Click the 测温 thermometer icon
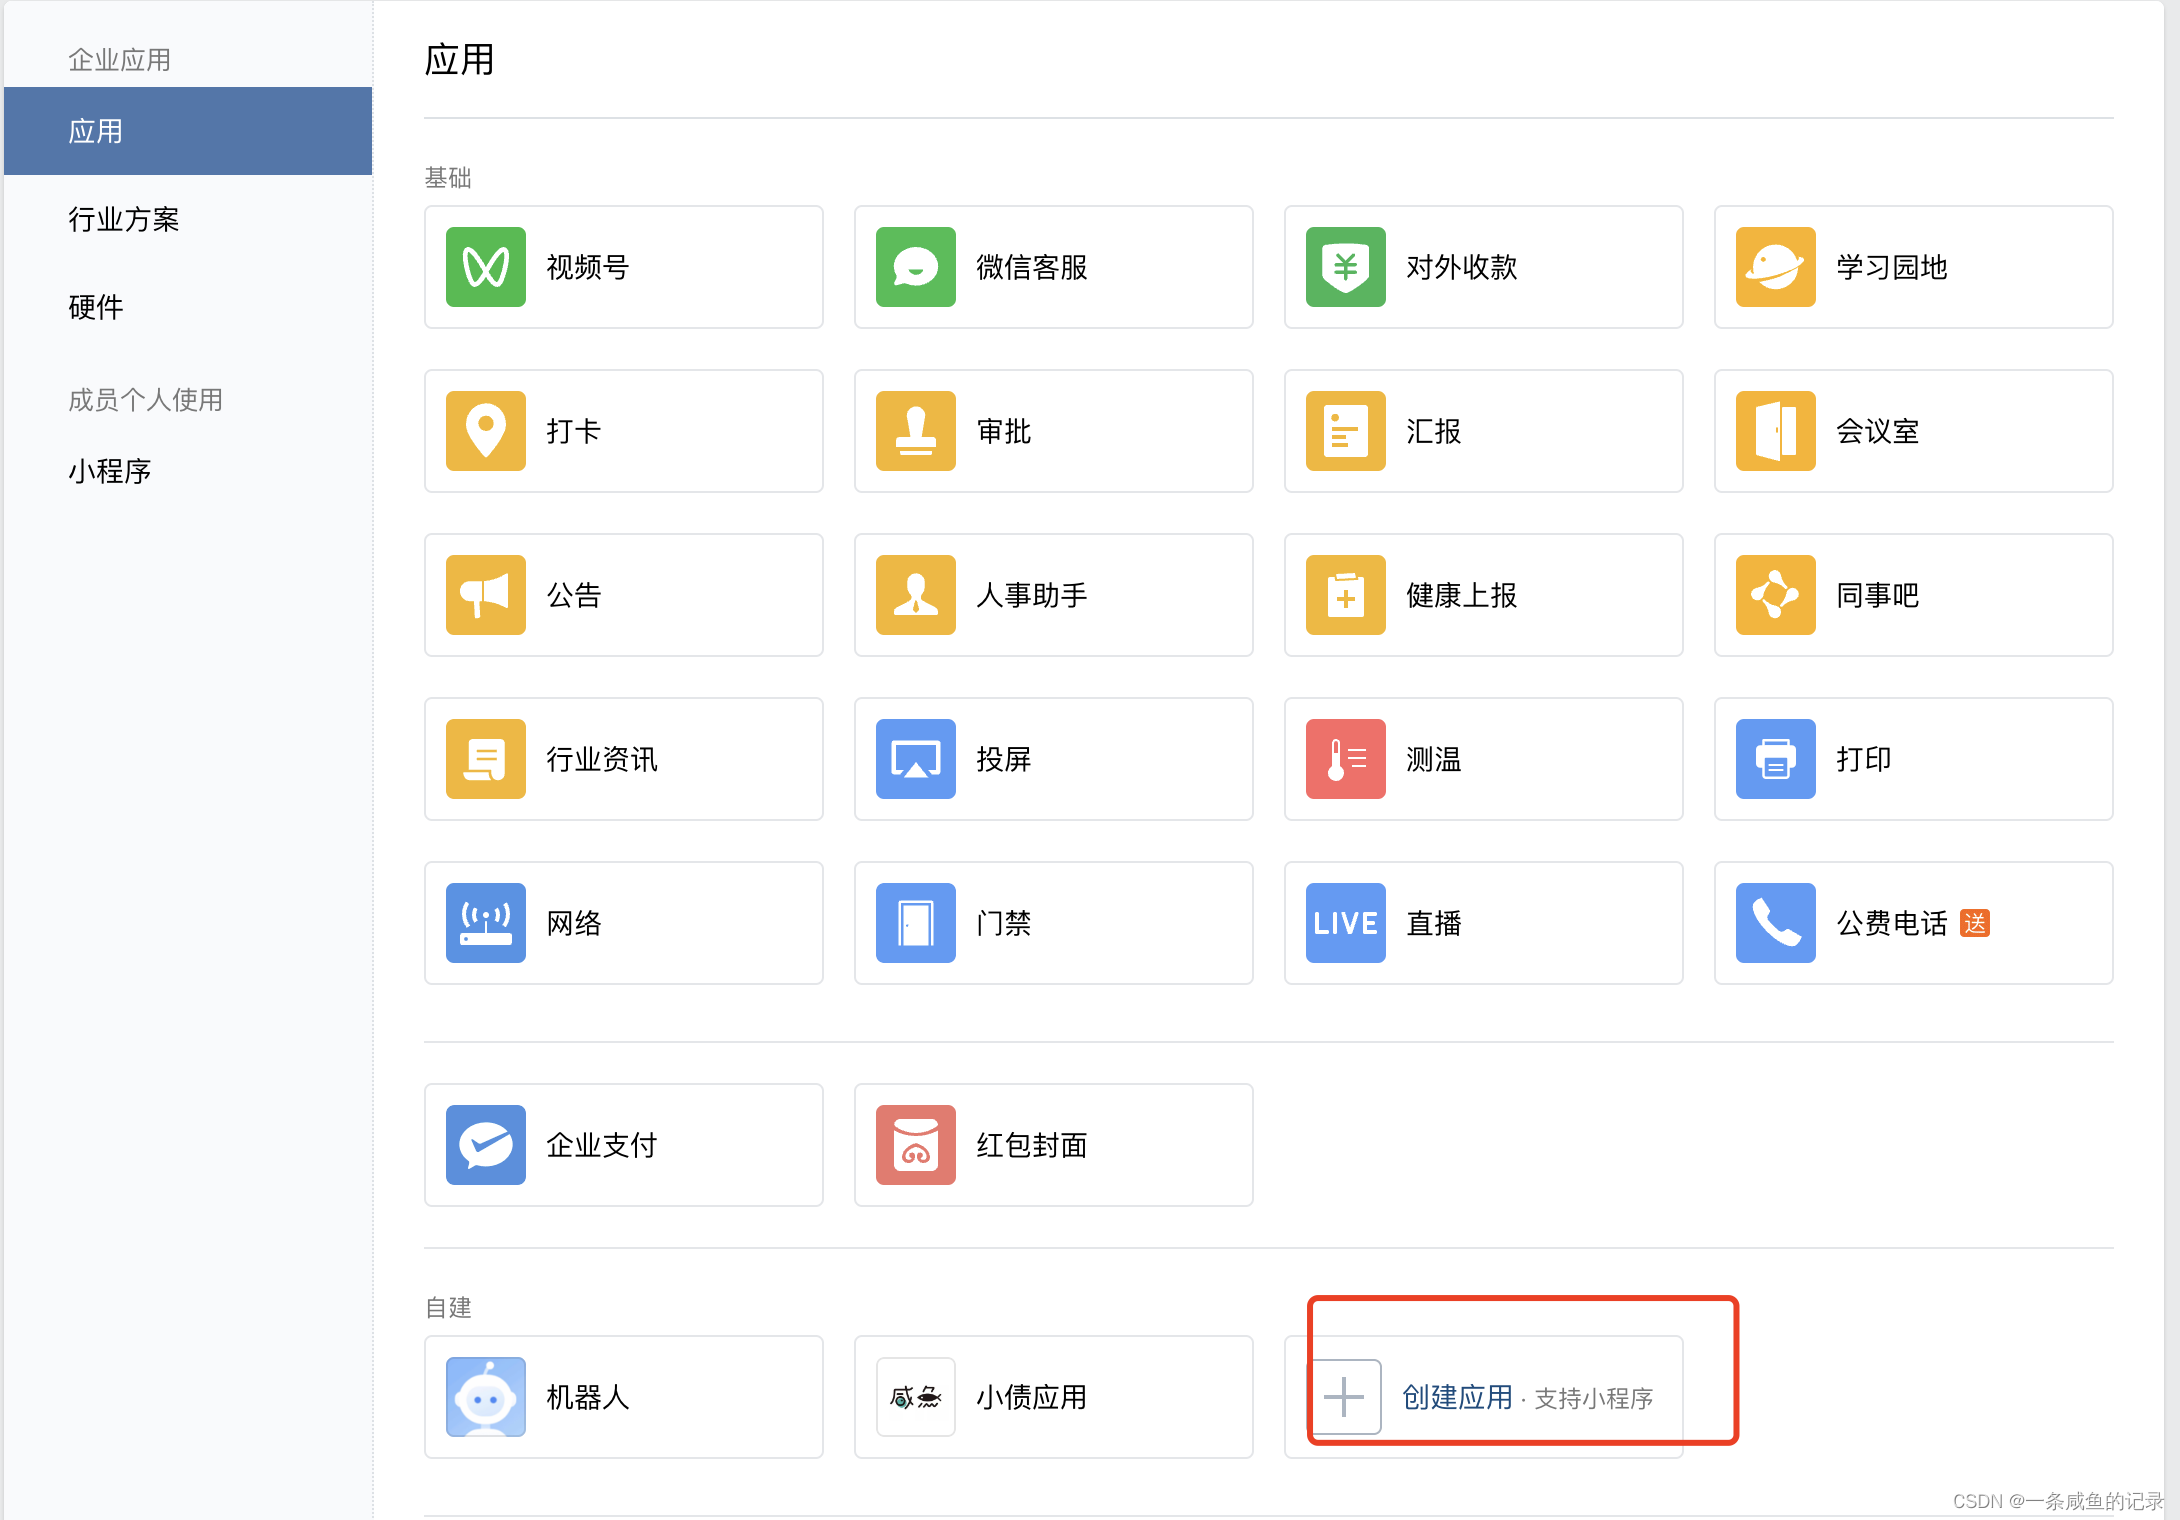The width and height of the screenshot is (2180, 1520). [1346, 759]
